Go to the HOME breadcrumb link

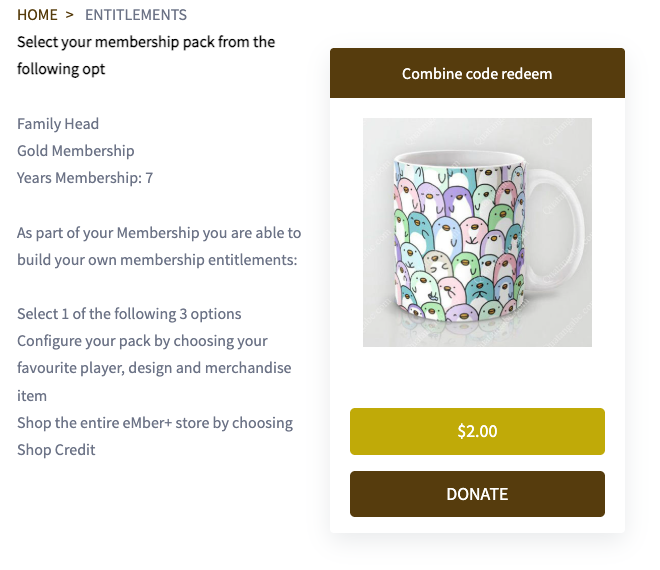coord(39,15)
